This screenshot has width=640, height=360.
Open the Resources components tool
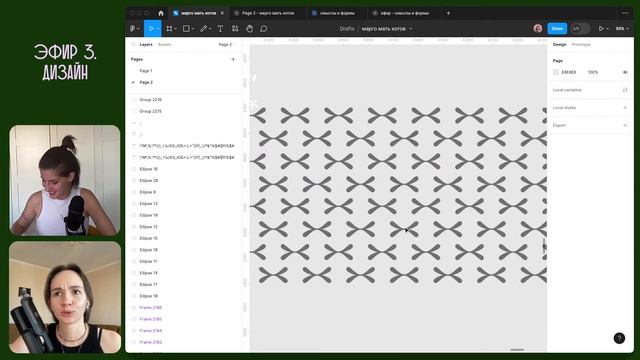click(x=235, y=29)
